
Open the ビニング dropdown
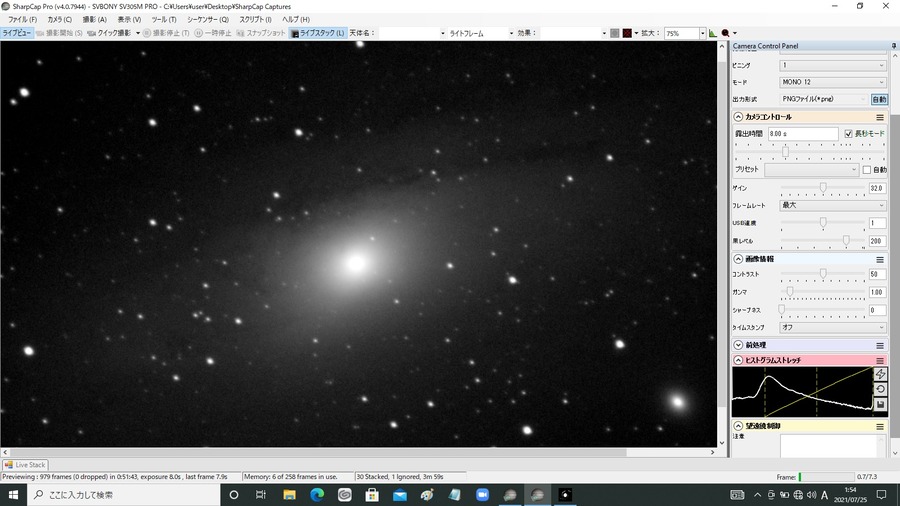(833, 65)
